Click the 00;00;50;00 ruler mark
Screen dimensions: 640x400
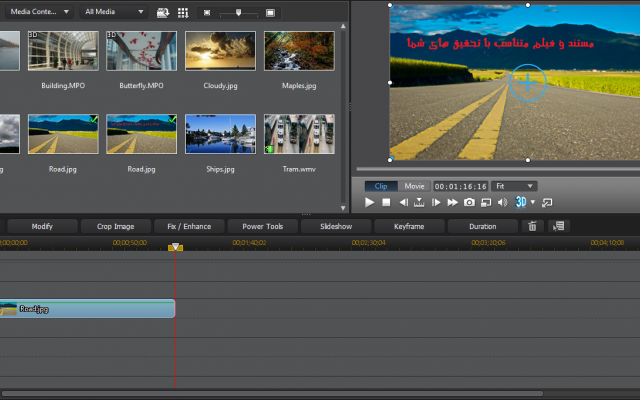pyautogui.click(x=130, y=242)
